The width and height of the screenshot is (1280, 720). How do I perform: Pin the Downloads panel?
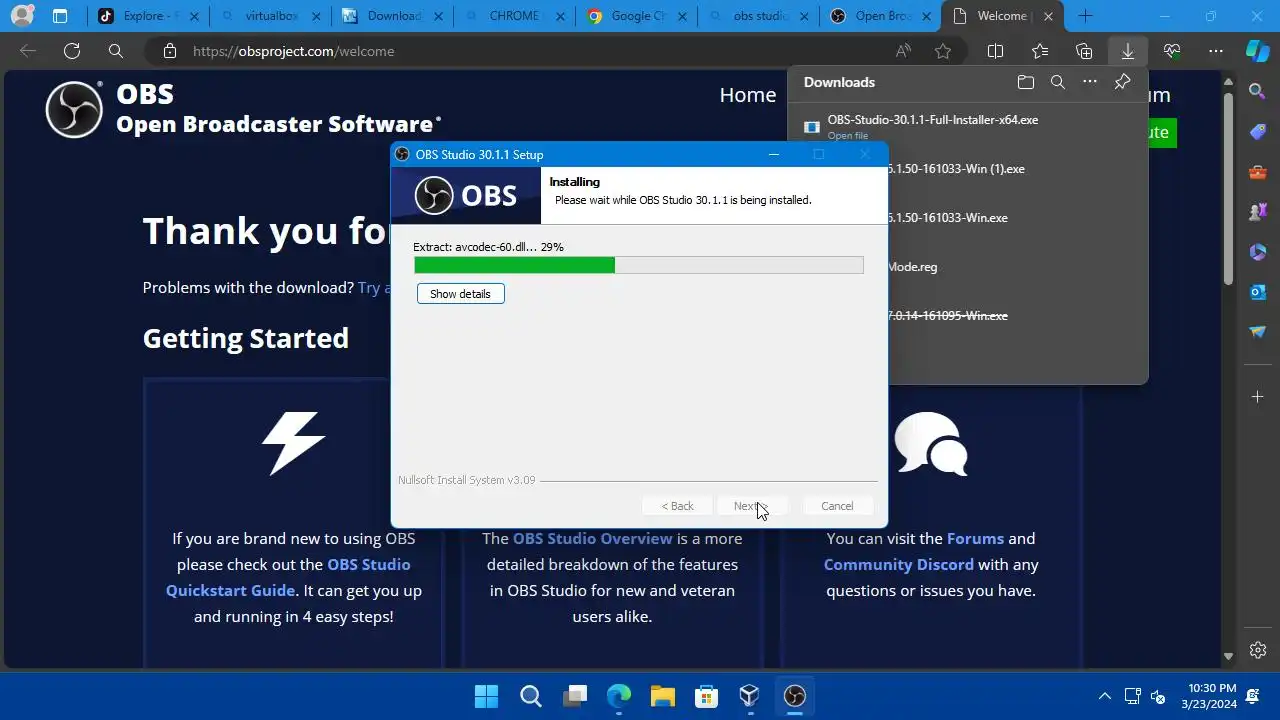[1122, 82]
